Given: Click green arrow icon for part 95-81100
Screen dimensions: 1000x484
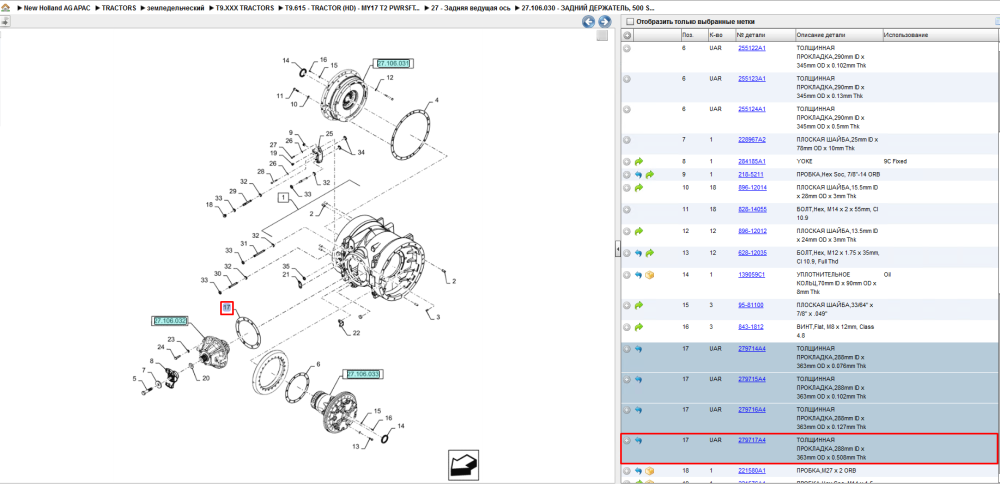Looking at the screenshot, I should coord(638,305).
